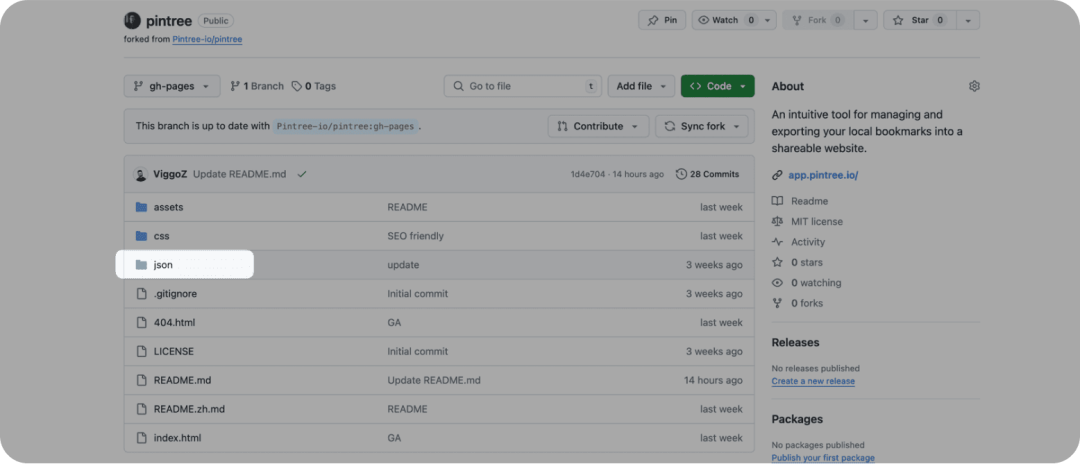Open the LICENSE file
Screen dimensions: 1080x464
point(174,352)
